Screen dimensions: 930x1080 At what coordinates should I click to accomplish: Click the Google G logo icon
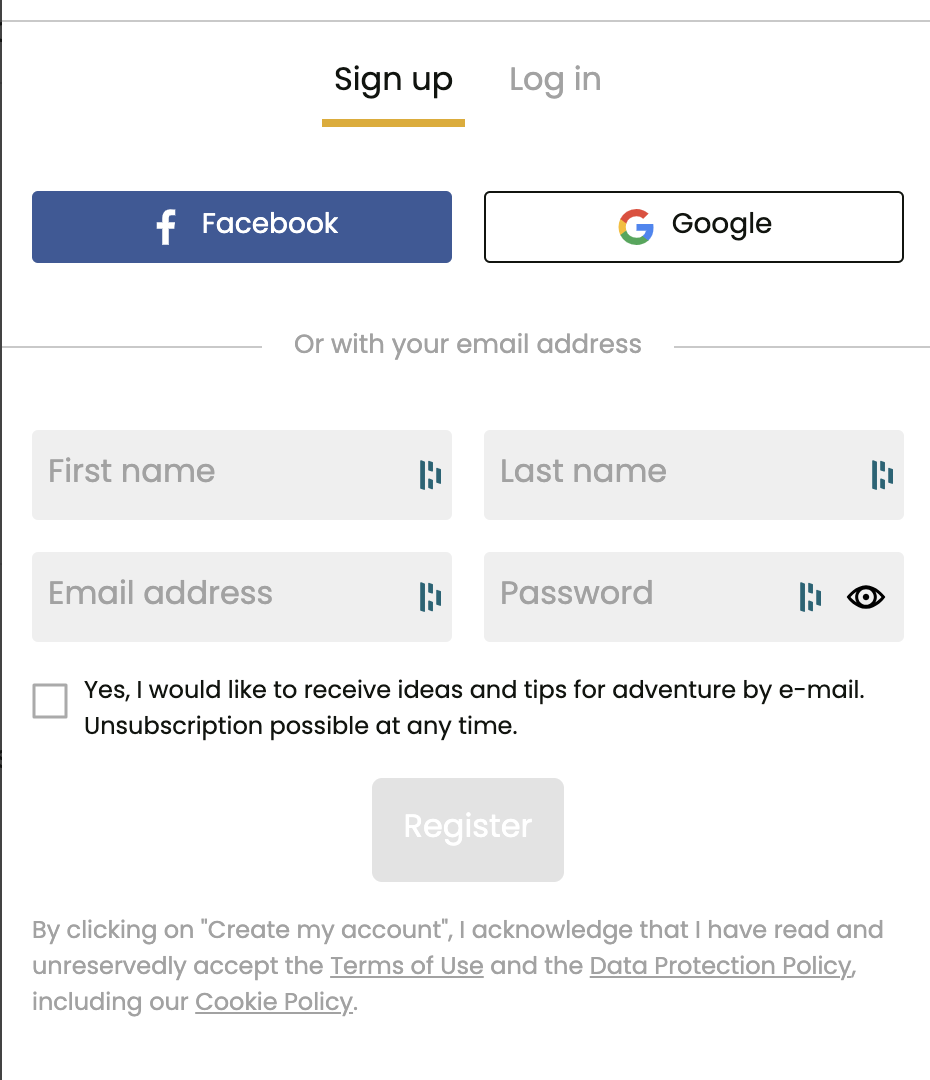pyautogui.click(x=636, y=227)
